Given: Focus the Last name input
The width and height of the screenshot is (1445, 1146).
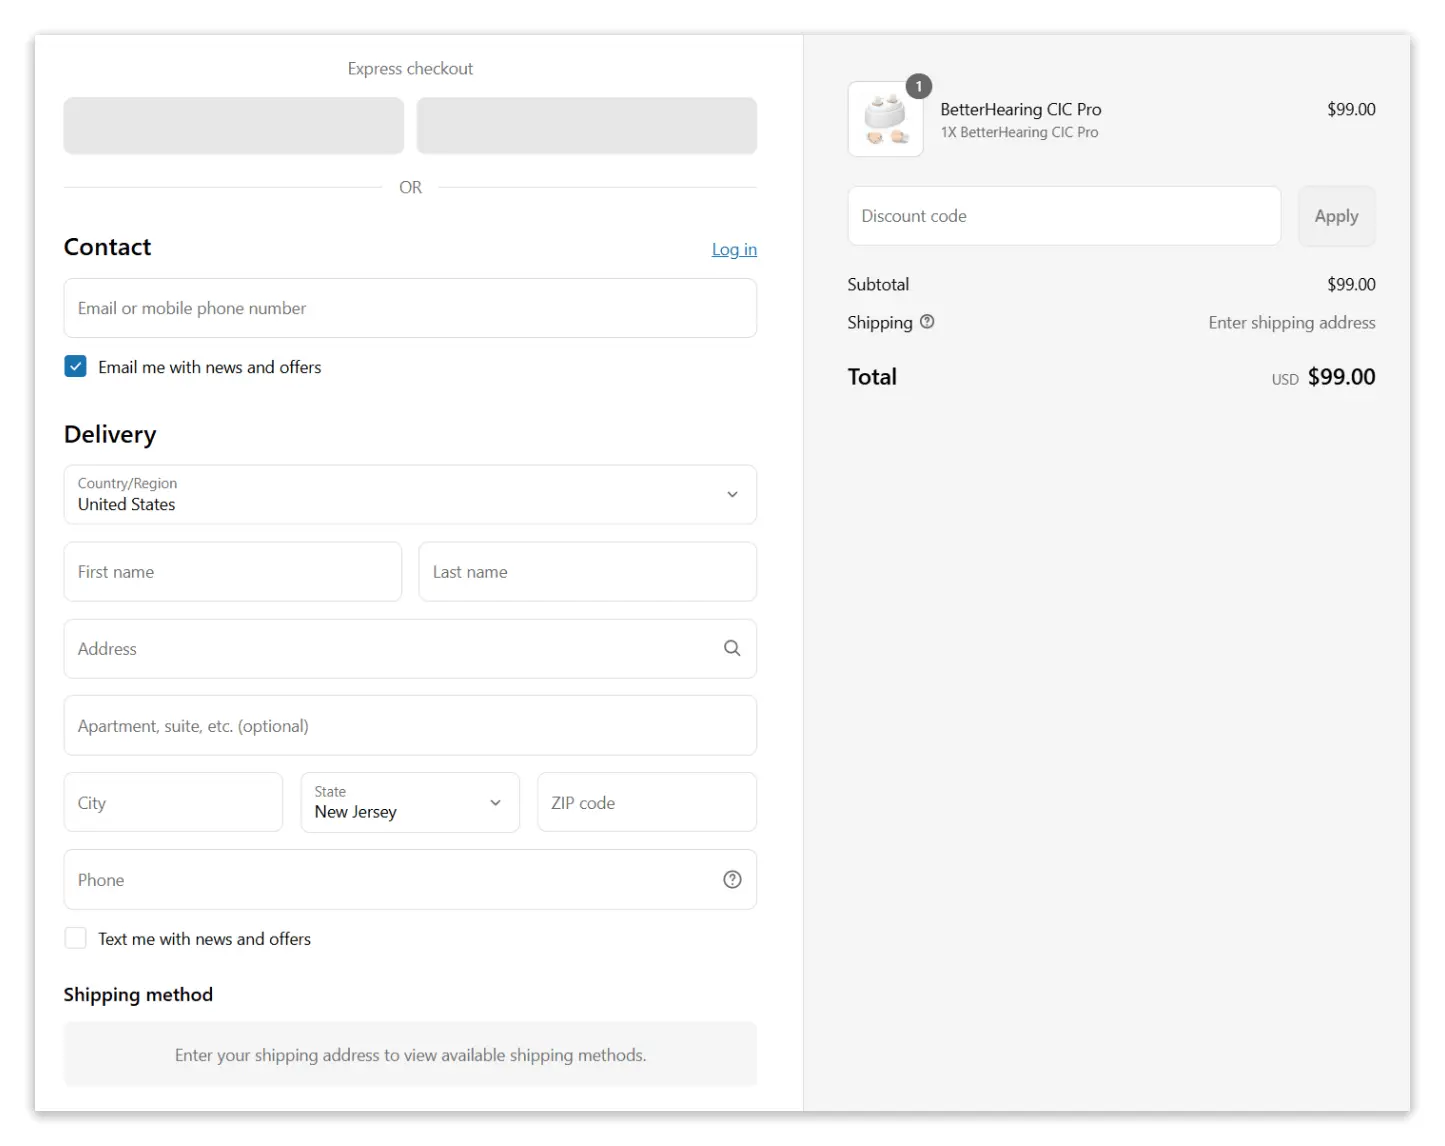Looking at the screenshot, I should click(587, 571).
